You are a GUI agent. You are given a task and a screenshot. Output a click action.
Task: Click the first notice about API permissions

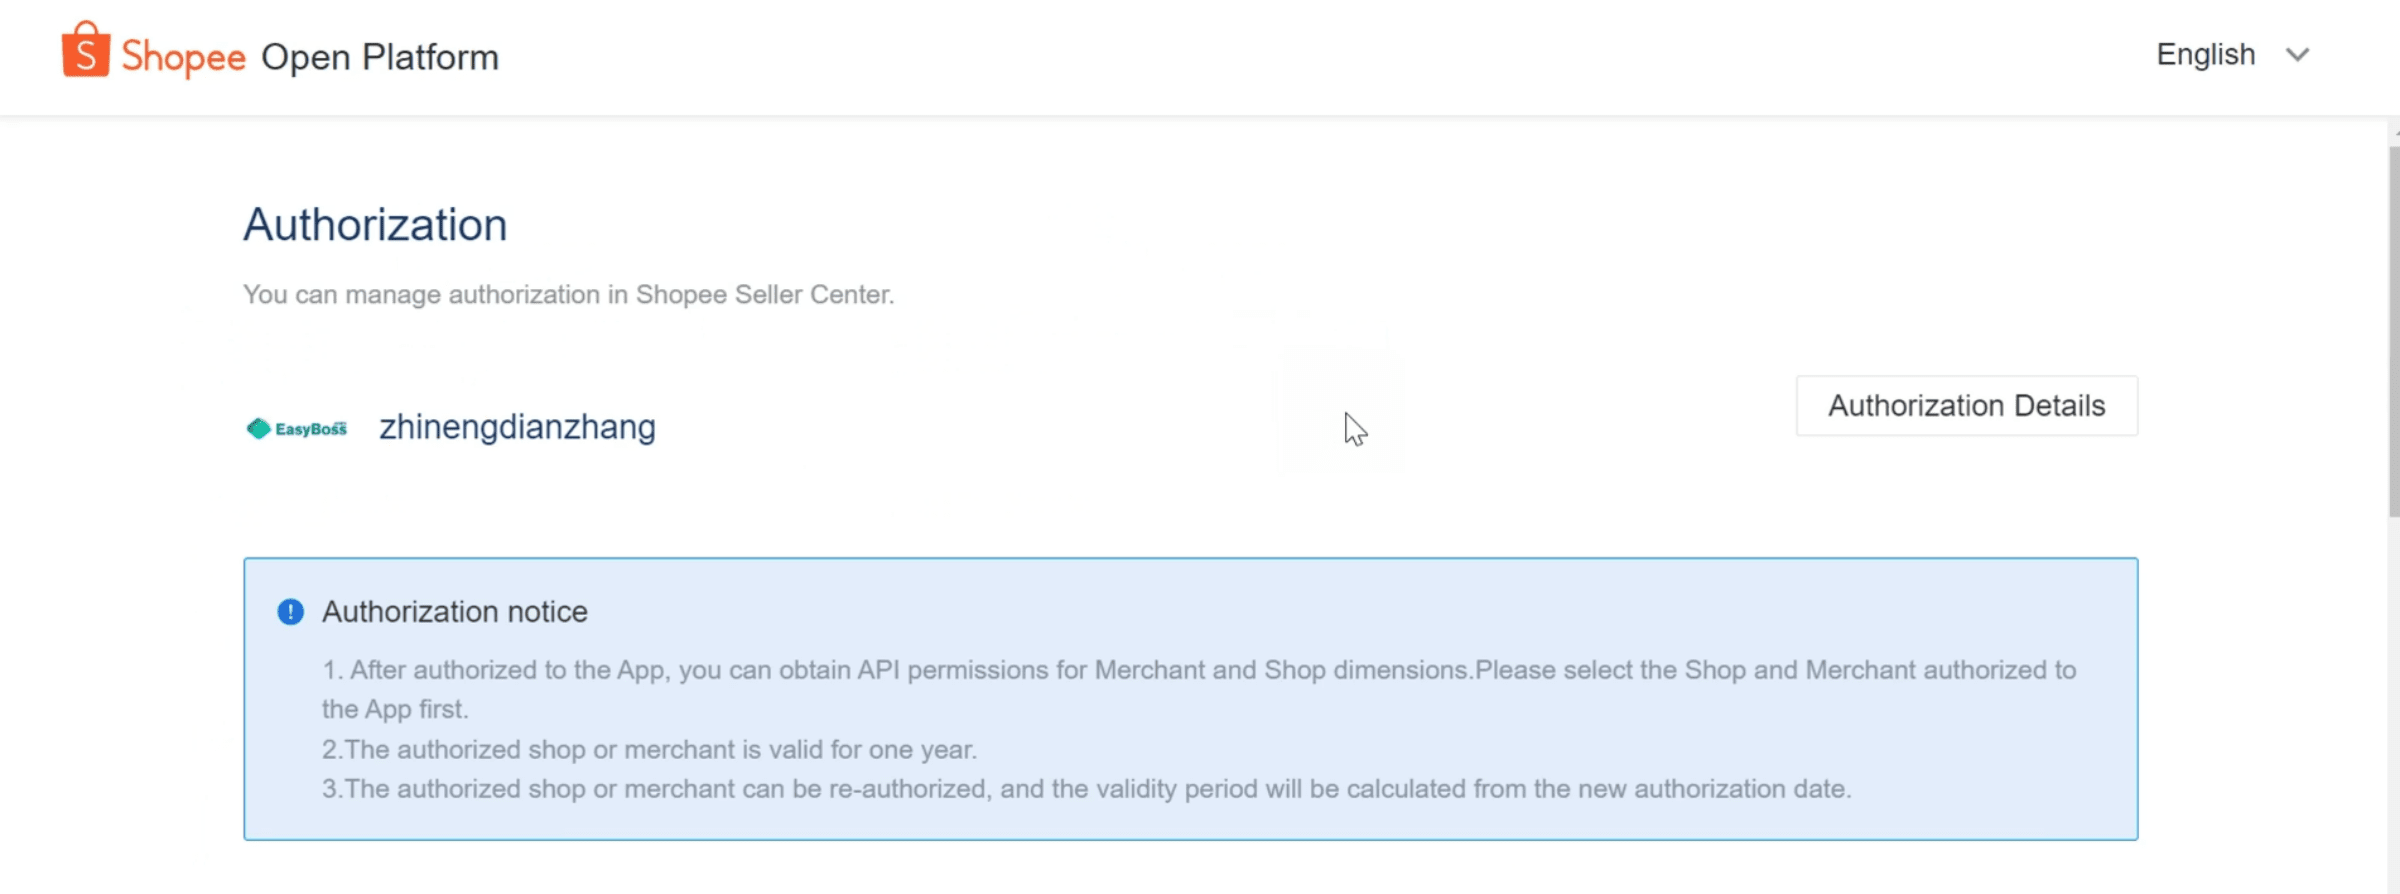coord(1199,689)
